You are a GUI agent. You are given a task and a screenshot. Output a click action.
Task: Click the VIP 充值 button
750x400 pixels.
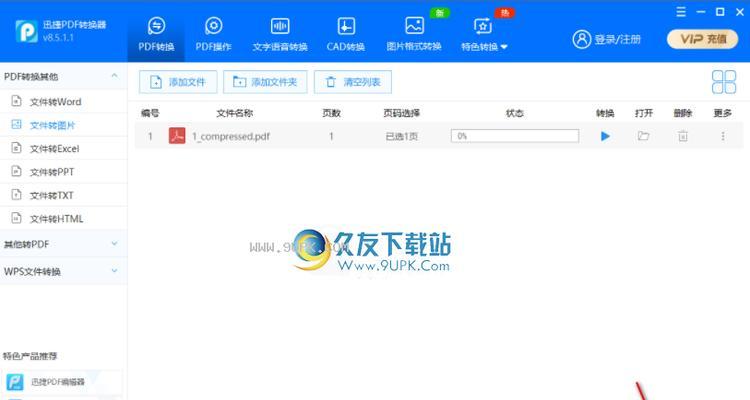pos(702,39)
